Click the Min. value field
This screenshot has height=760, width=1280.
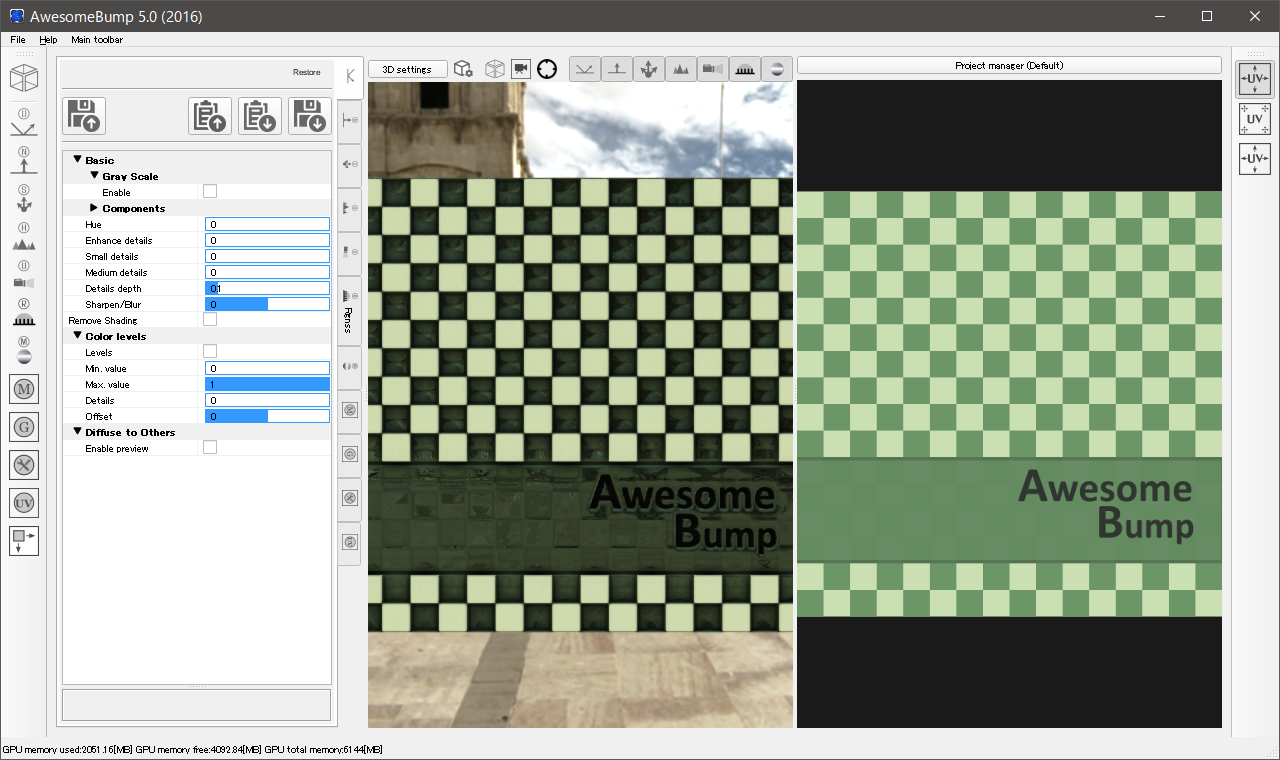coord(267,368)
